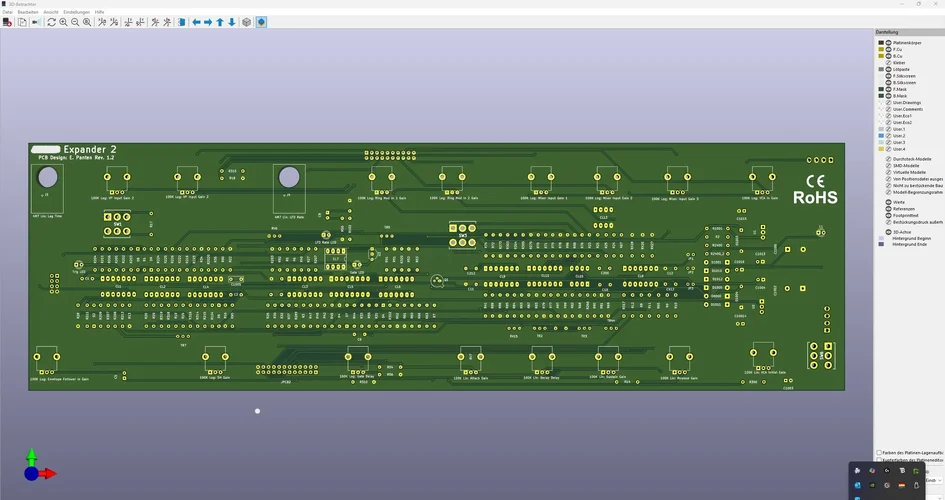Toggle visibility of Platinenkörper layer
This screenshot has width=945, height=500.
888,43
